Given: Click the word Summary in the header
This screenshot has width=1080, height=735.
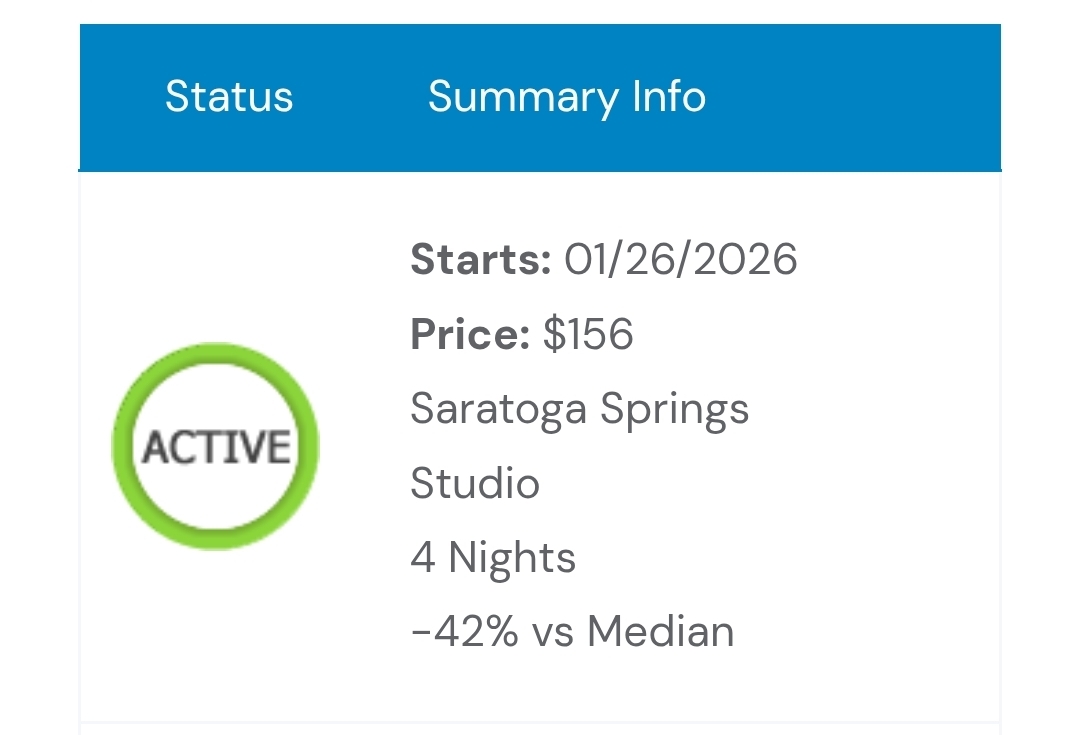Looking at the screenshot, I should point(523,97).
